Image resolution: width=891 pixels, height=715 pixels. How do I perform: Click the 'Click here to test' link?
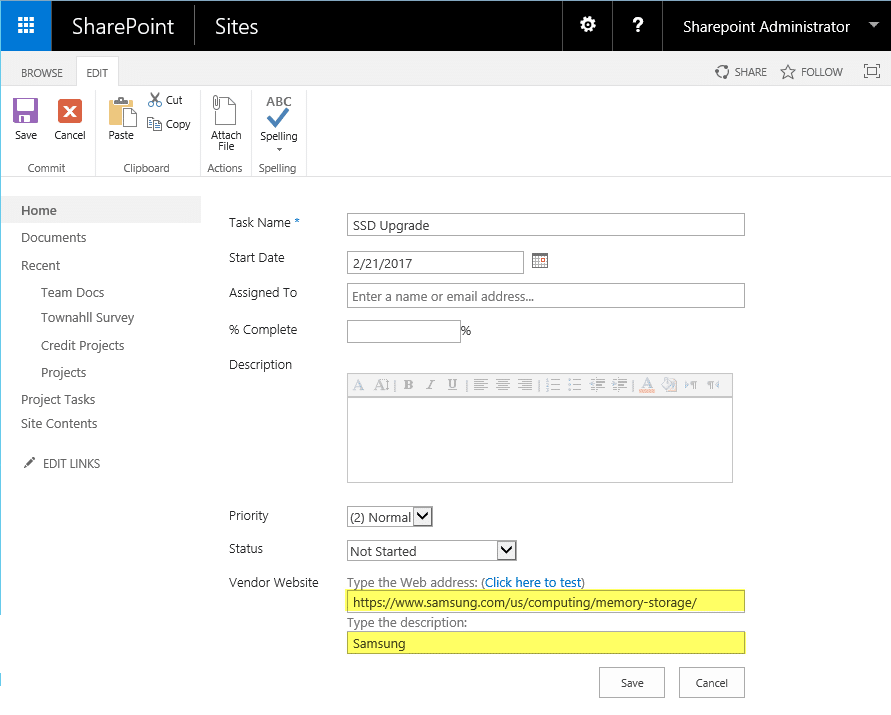pyautogui.click(x=533, y=582)
